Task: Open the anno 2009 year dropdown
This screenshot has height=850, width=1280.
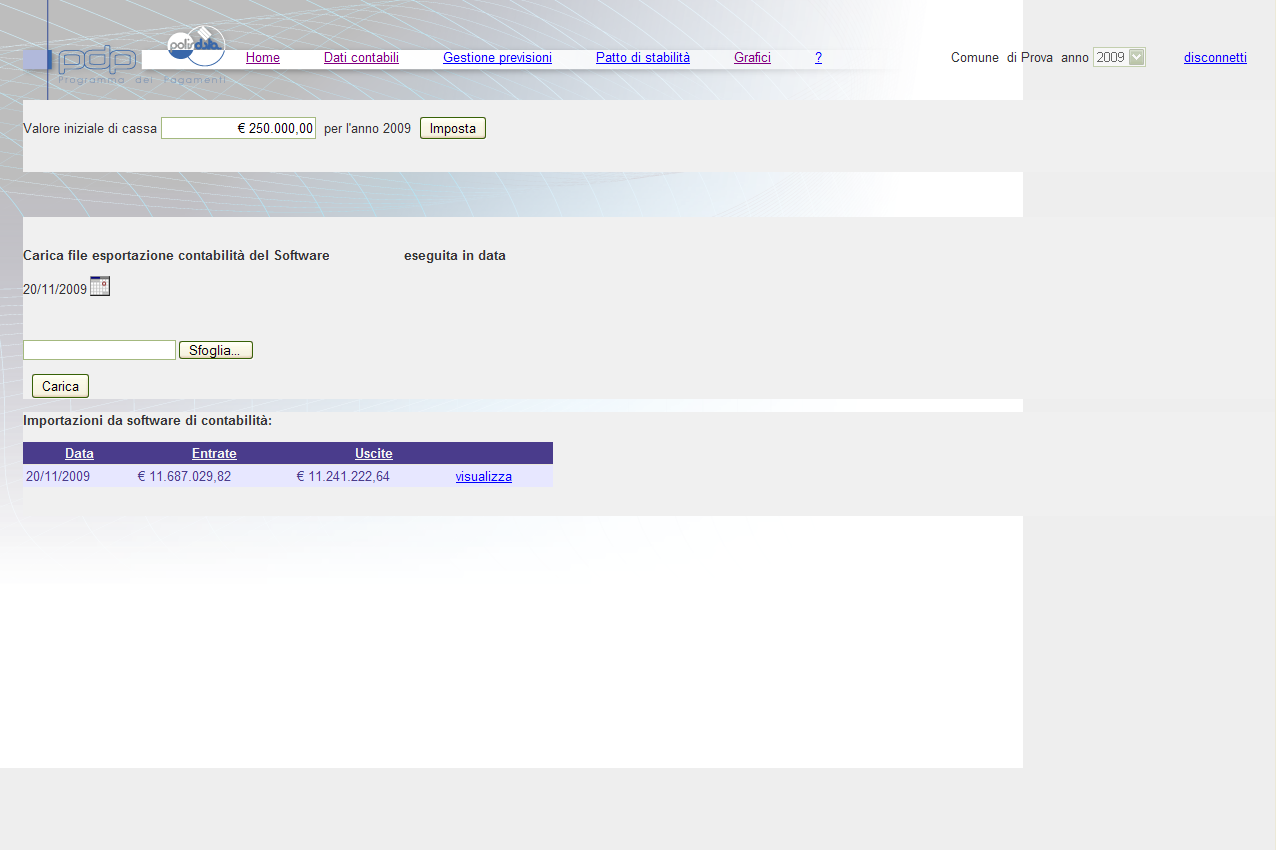Action: pyautogui.click(x=1119, y=57)
